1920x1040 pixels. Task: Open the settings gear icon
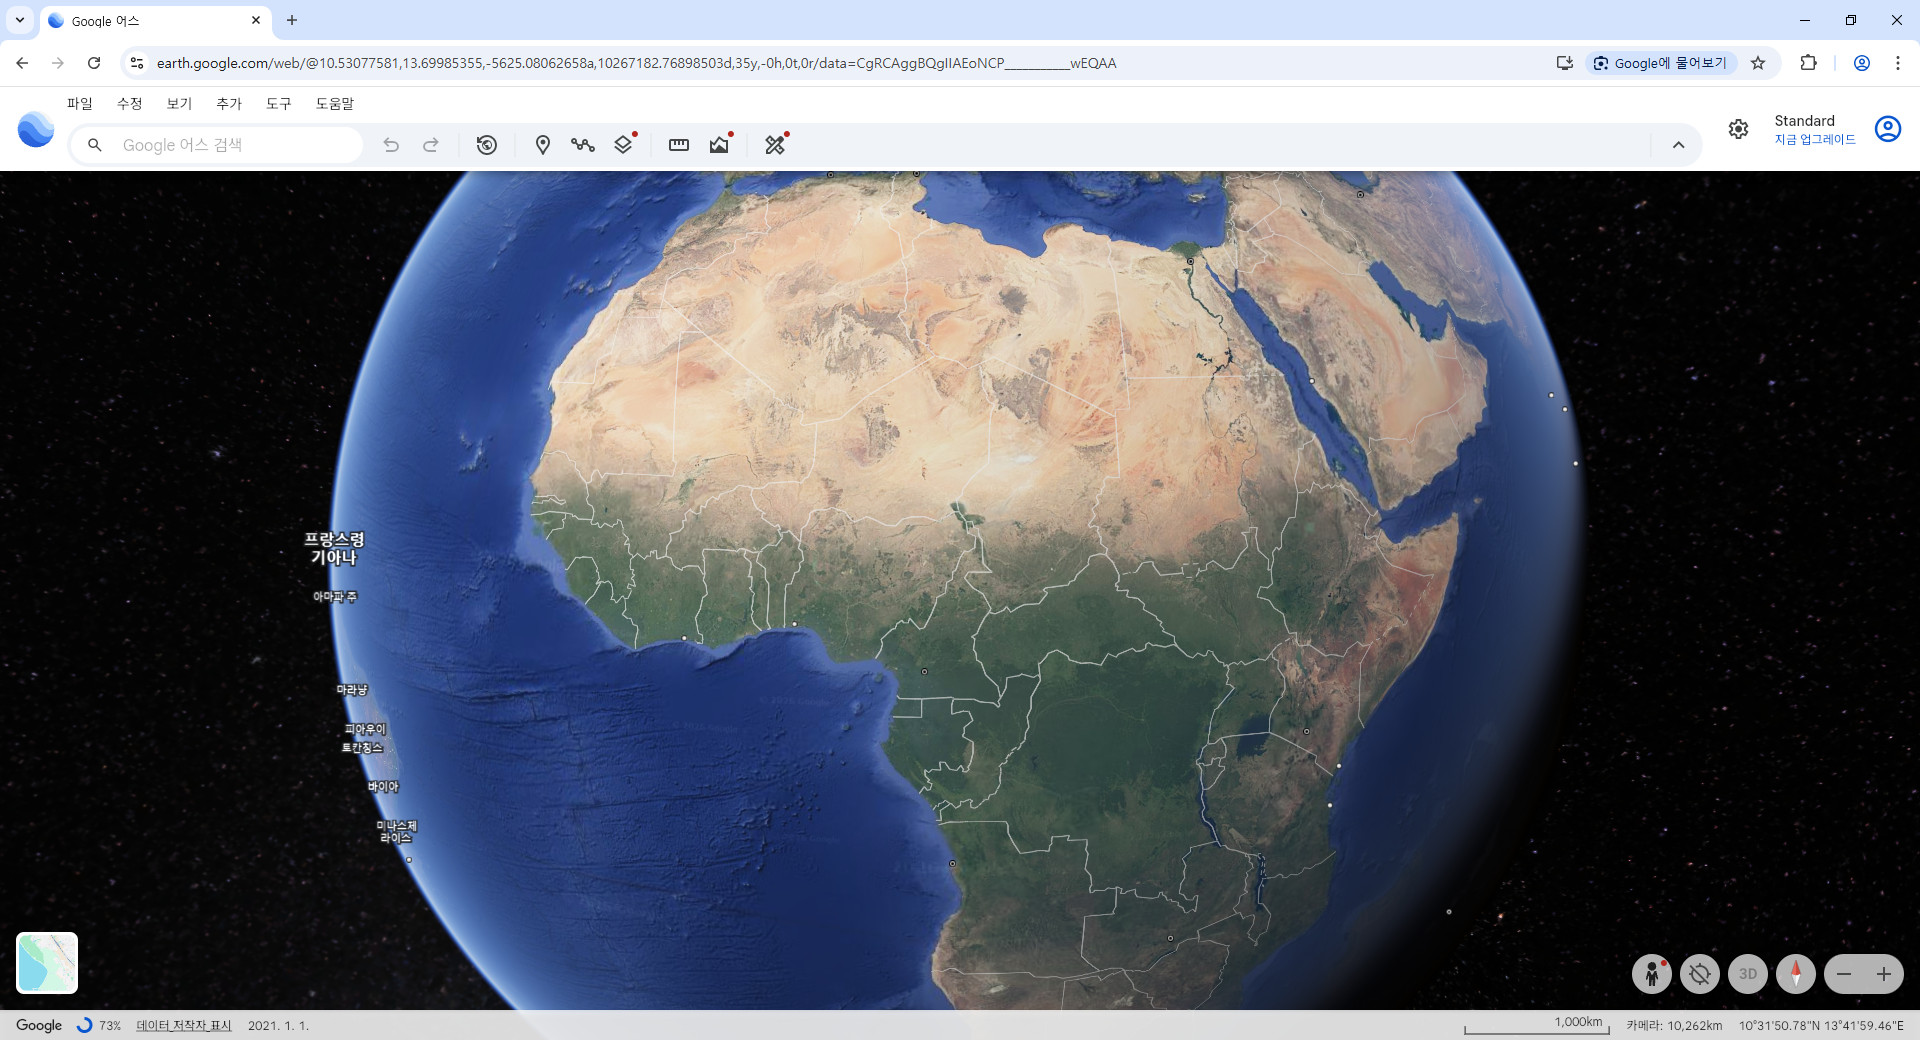[x=1739, y=129]
